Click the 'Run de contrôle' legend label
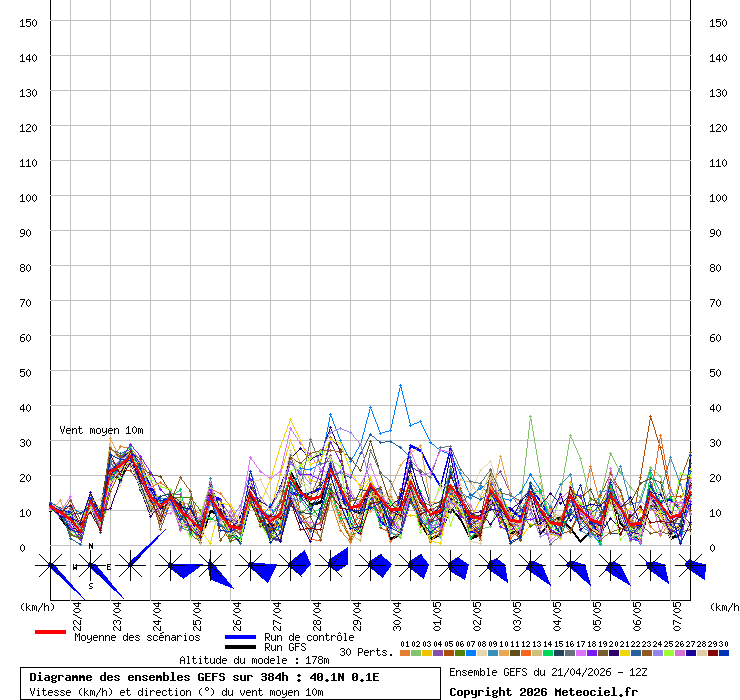Viewport: 740px width, 700px height. [x=309, y=637]
